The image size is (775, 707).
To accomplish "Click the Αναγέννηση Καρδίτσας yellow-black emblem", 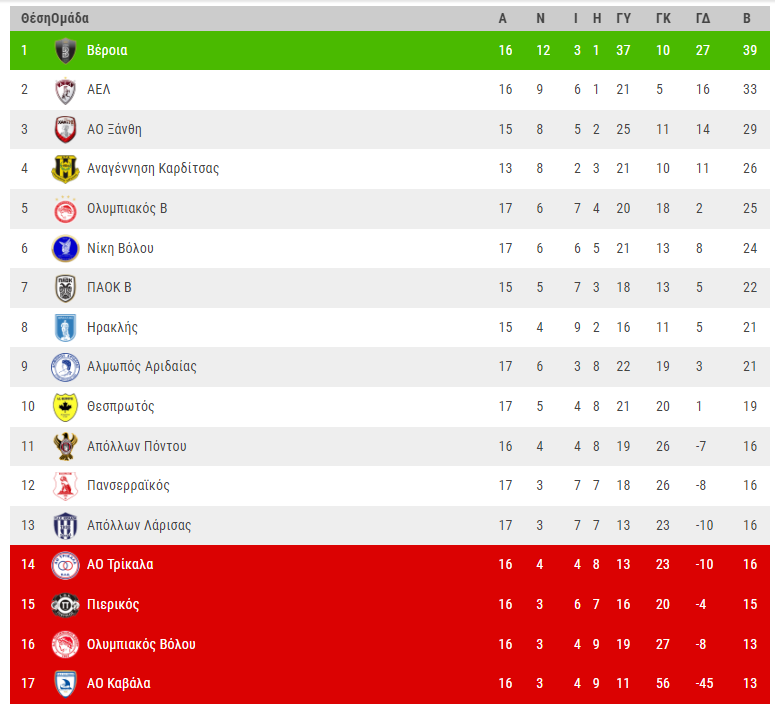I will point(65,169).
